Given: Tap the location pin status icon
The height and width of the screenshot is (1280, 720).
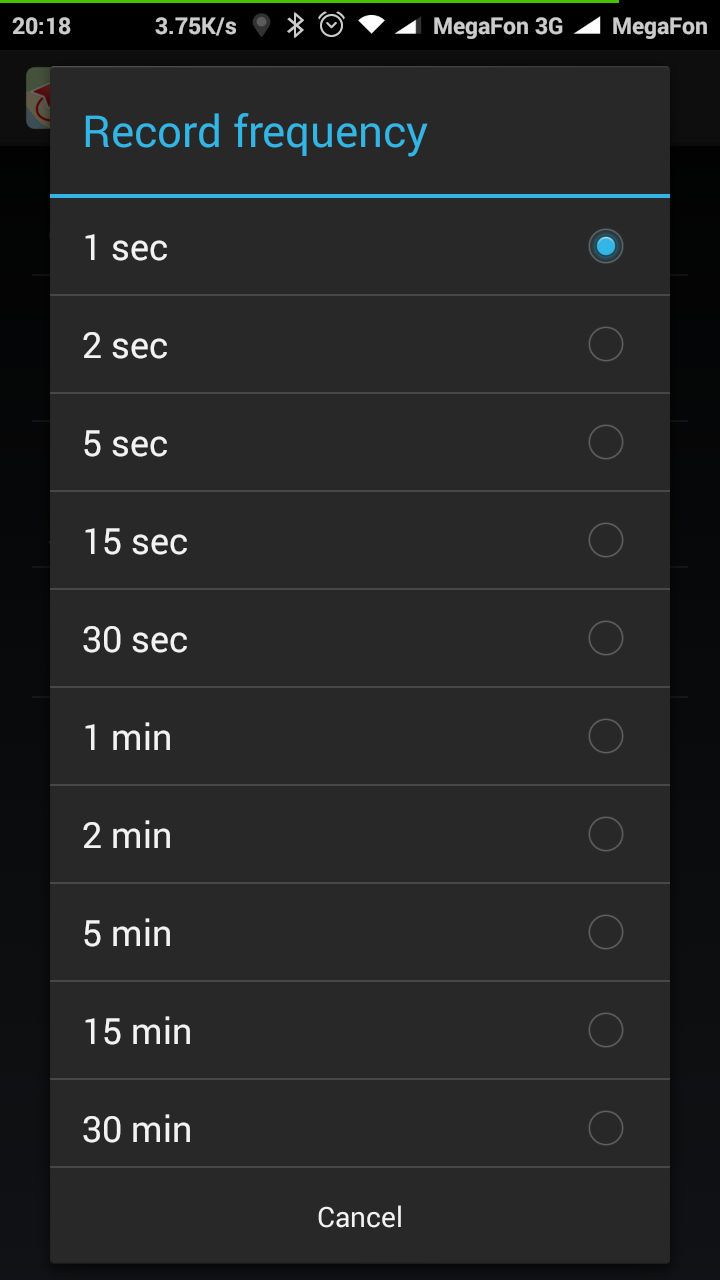Looking at the screenshot, I should click(262, 26).
